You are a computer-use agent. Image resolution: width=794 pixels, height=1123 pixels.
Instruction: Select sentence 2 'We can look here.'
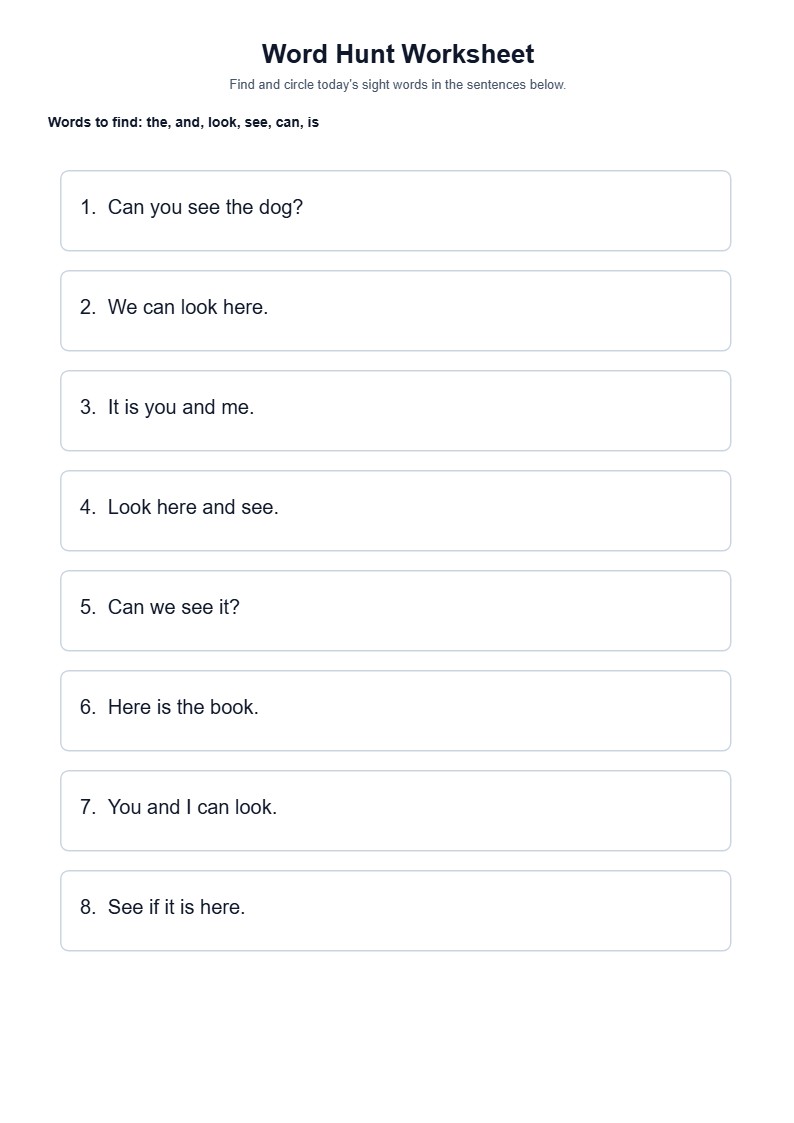pyautogui.click(x=395, y=311)
